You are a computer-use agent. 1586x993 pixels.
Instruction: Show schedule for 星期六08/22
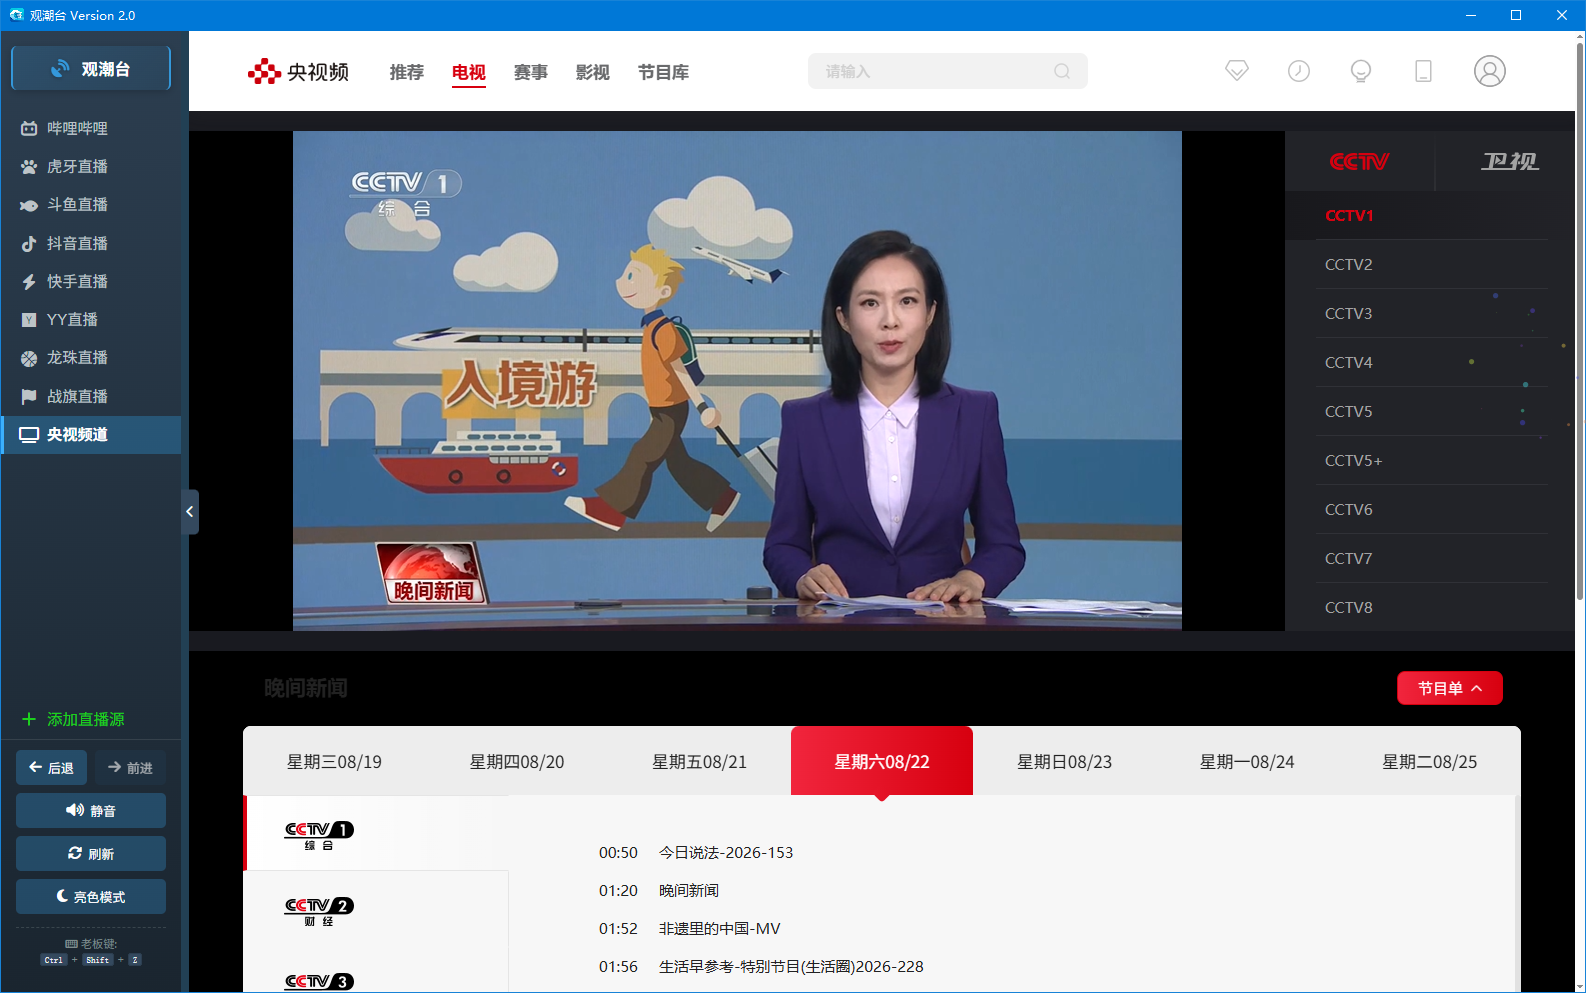(882, 762)
